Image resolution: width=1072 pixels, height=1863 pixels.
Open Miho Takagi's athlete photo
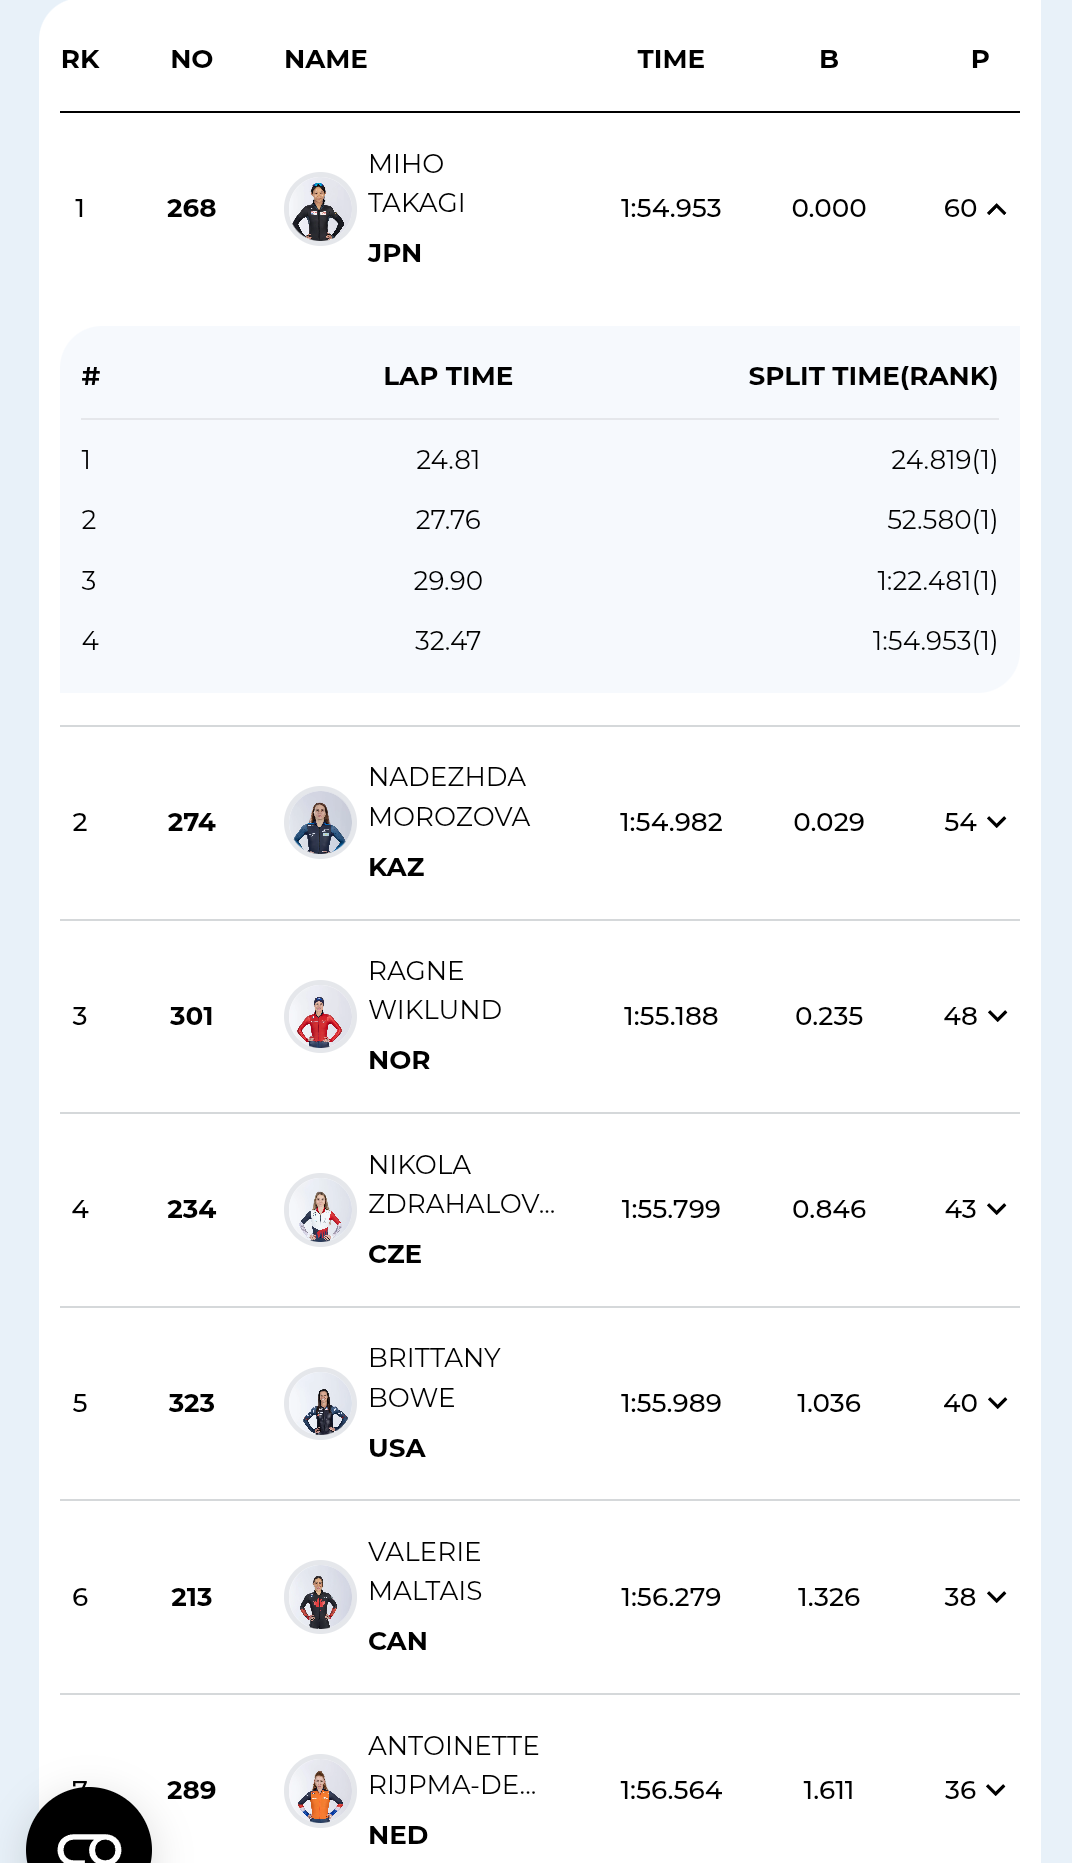click(320, 209)
